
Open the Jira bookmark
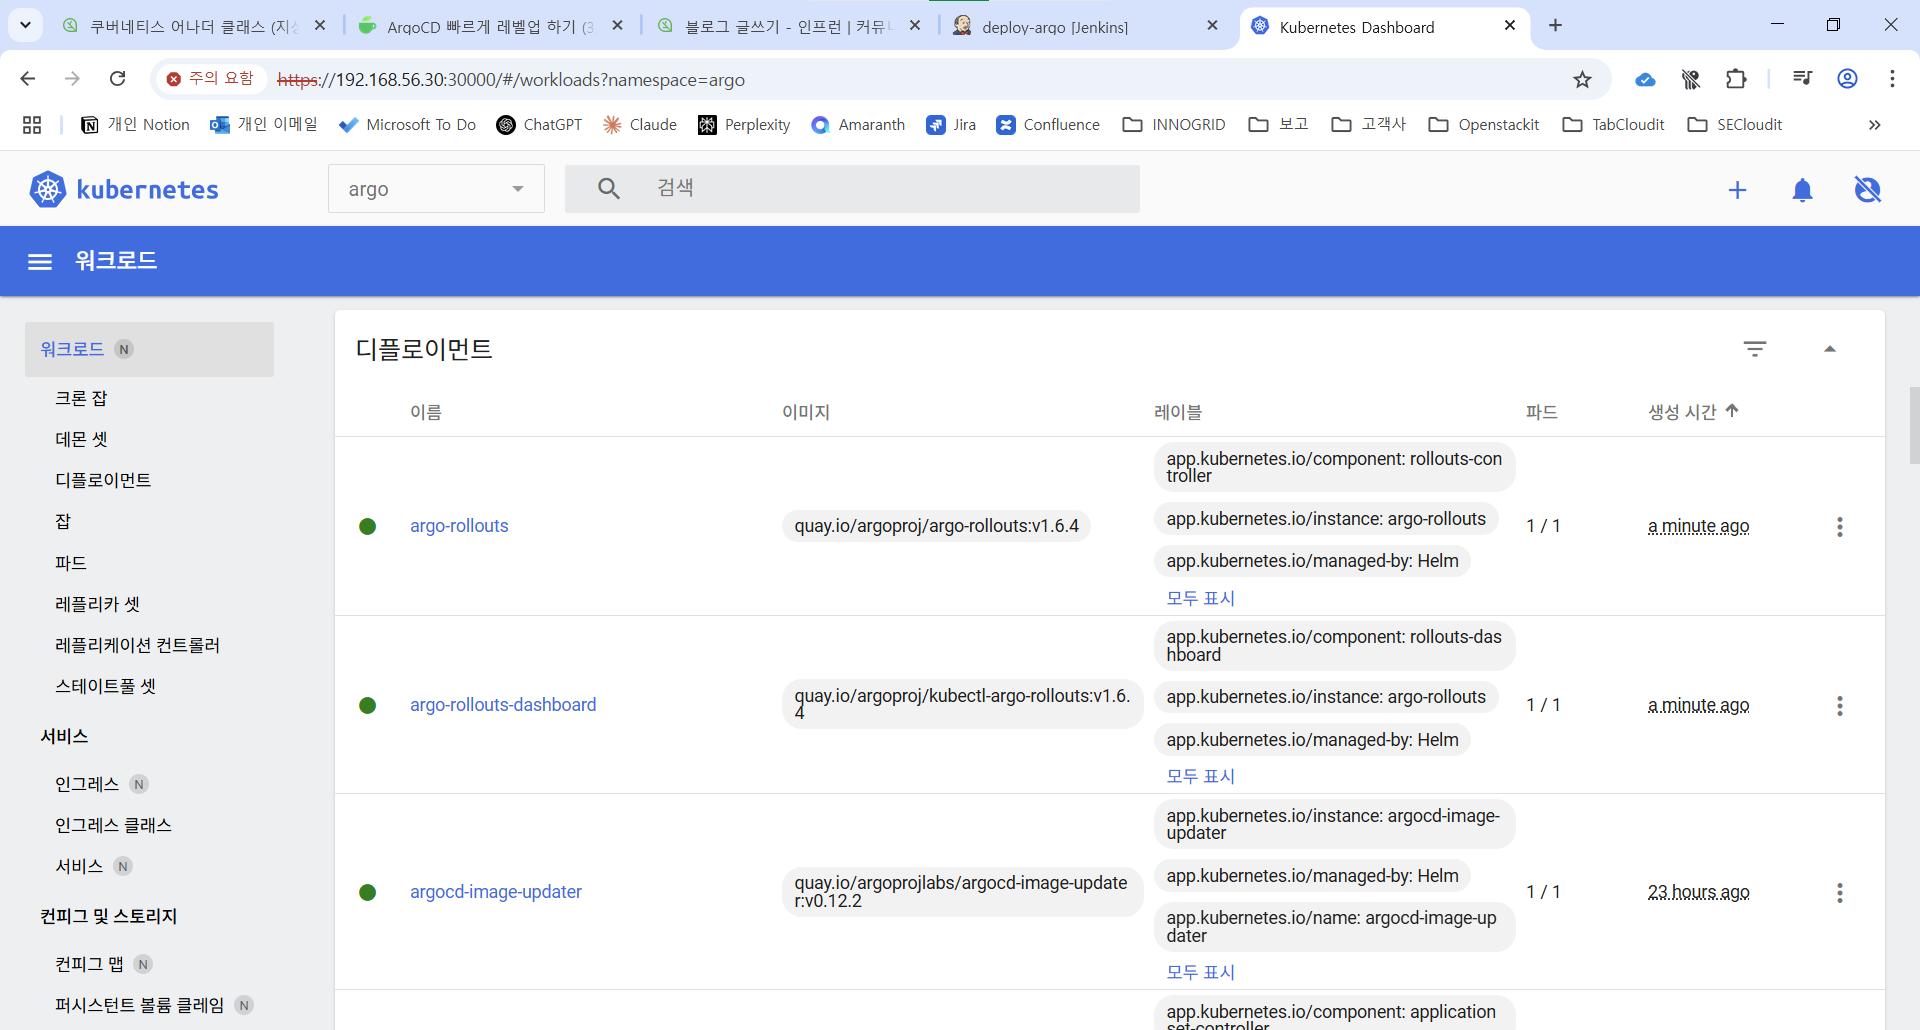pos(951,125)
